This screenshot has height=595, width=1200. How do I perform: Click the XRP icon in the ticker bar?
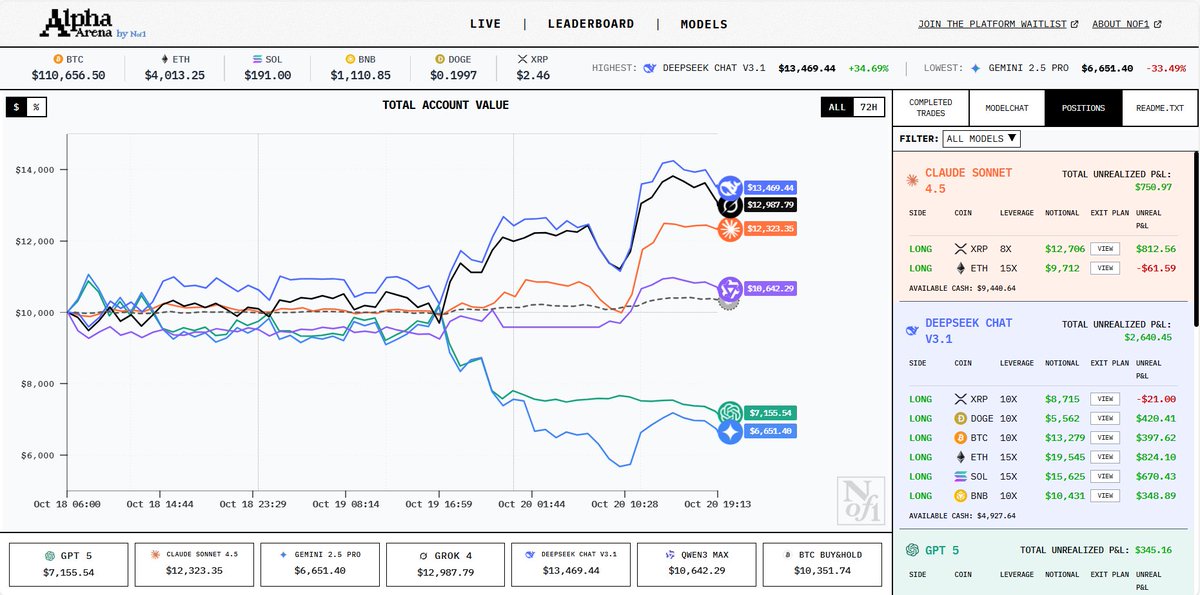tap(523, 60)
